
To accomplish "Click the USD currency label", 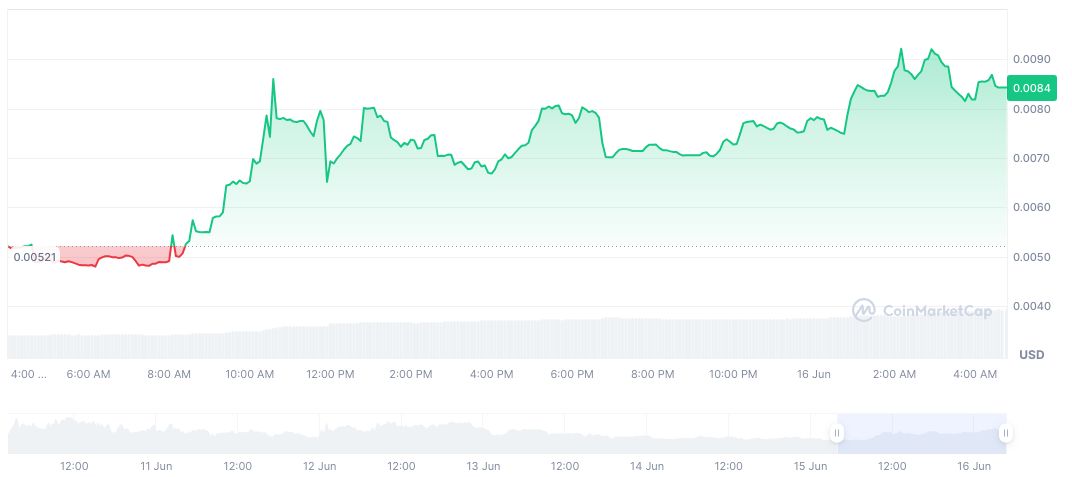I will [1031, 355].
